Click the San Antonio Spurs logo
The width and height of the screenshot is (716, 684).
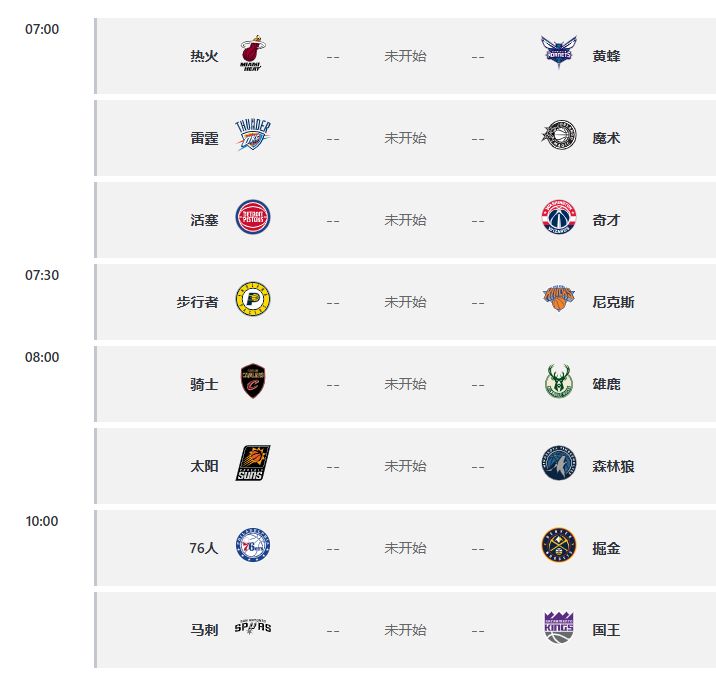[x=253, y=629]
